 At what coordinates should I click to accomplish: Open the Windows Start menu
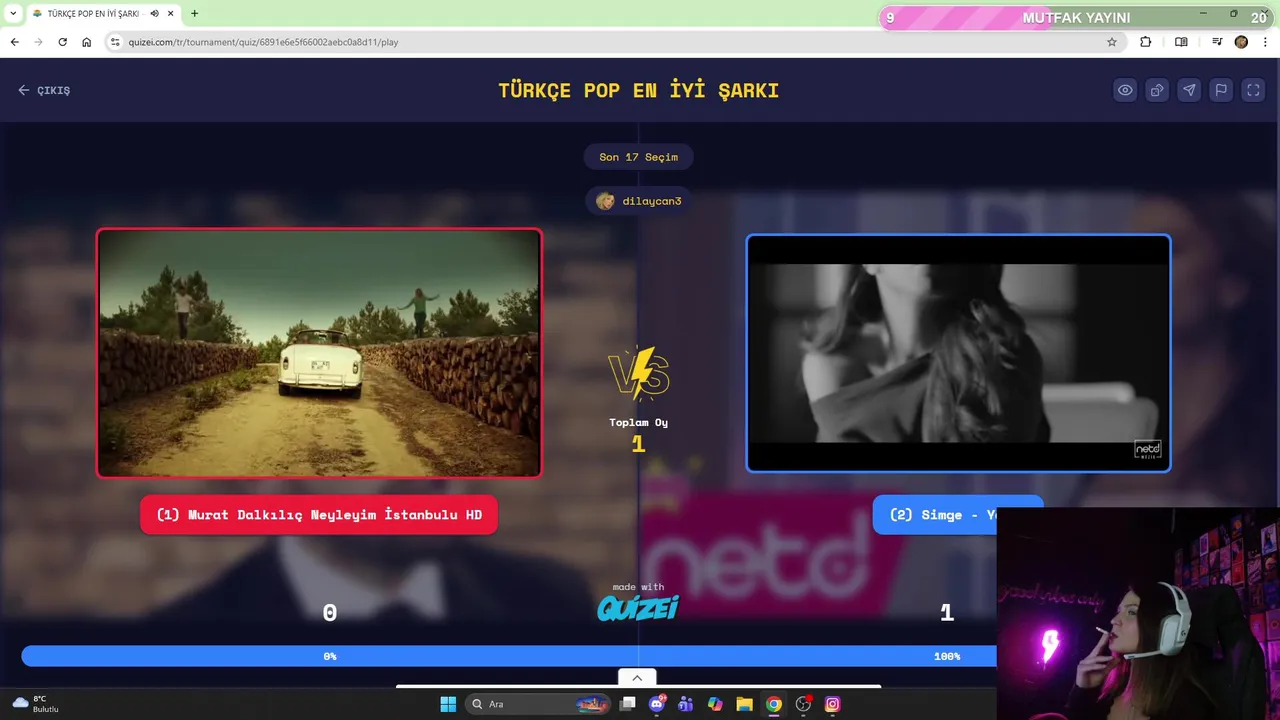[448, 704]
